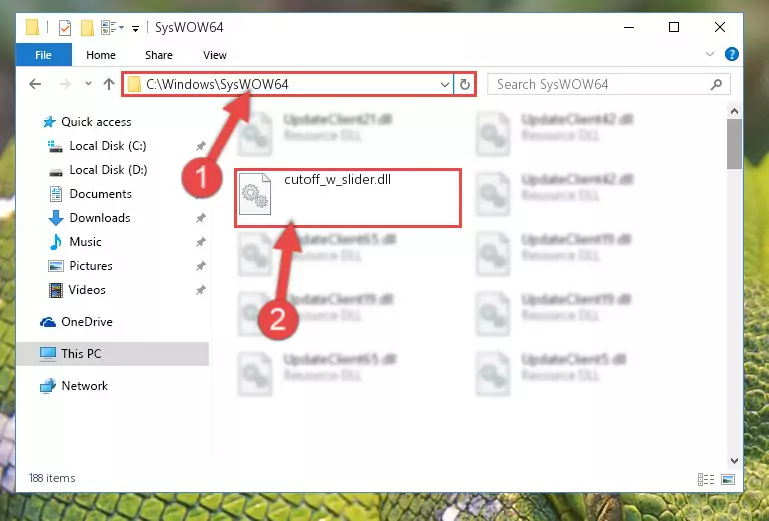
Task: Maximize the SysWOW64 window
Action: [674, 27]
